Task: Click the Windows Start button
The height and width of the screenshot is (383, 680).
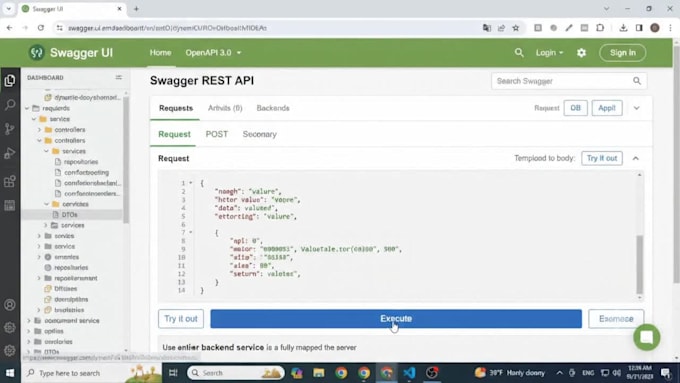Action: (x=10, y=373)
